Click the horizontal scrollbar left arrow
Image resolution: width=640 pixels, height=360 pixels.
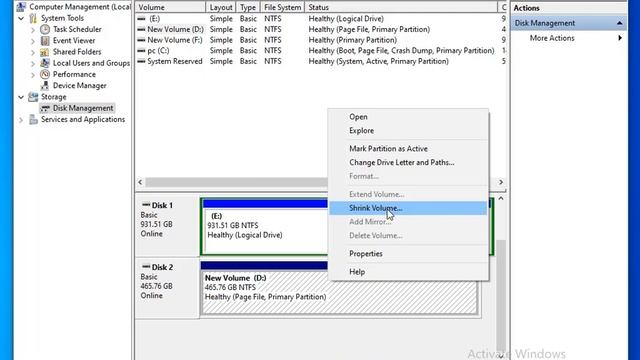[x=140, y=182]
